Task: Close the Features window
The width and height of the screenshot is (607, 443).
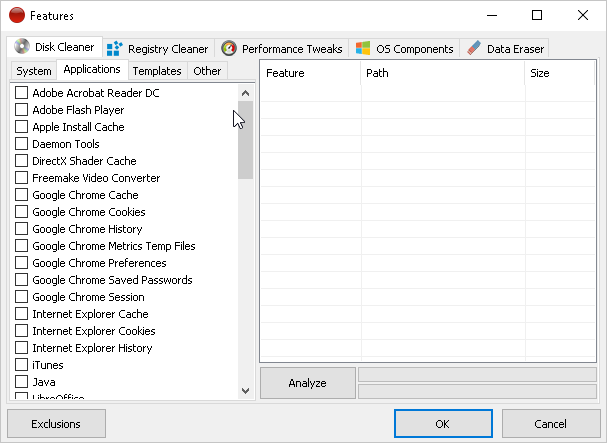Action: (583, 15)
